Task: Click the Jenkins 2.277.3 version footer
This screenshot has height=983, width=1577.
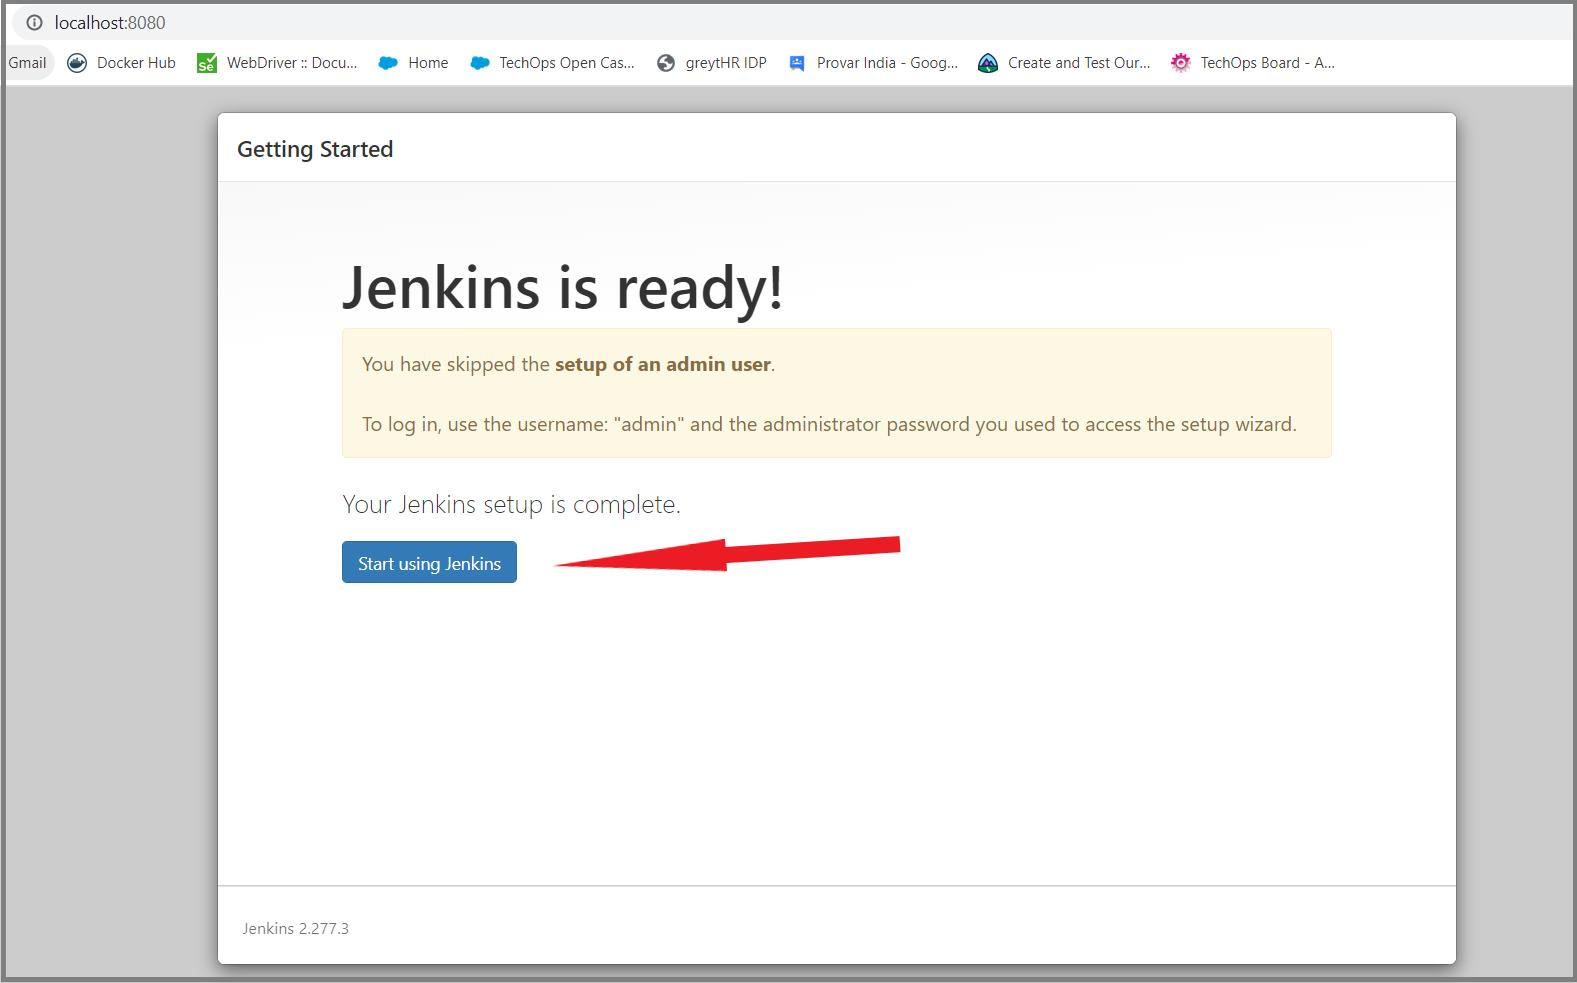Action: click(295, 928)
